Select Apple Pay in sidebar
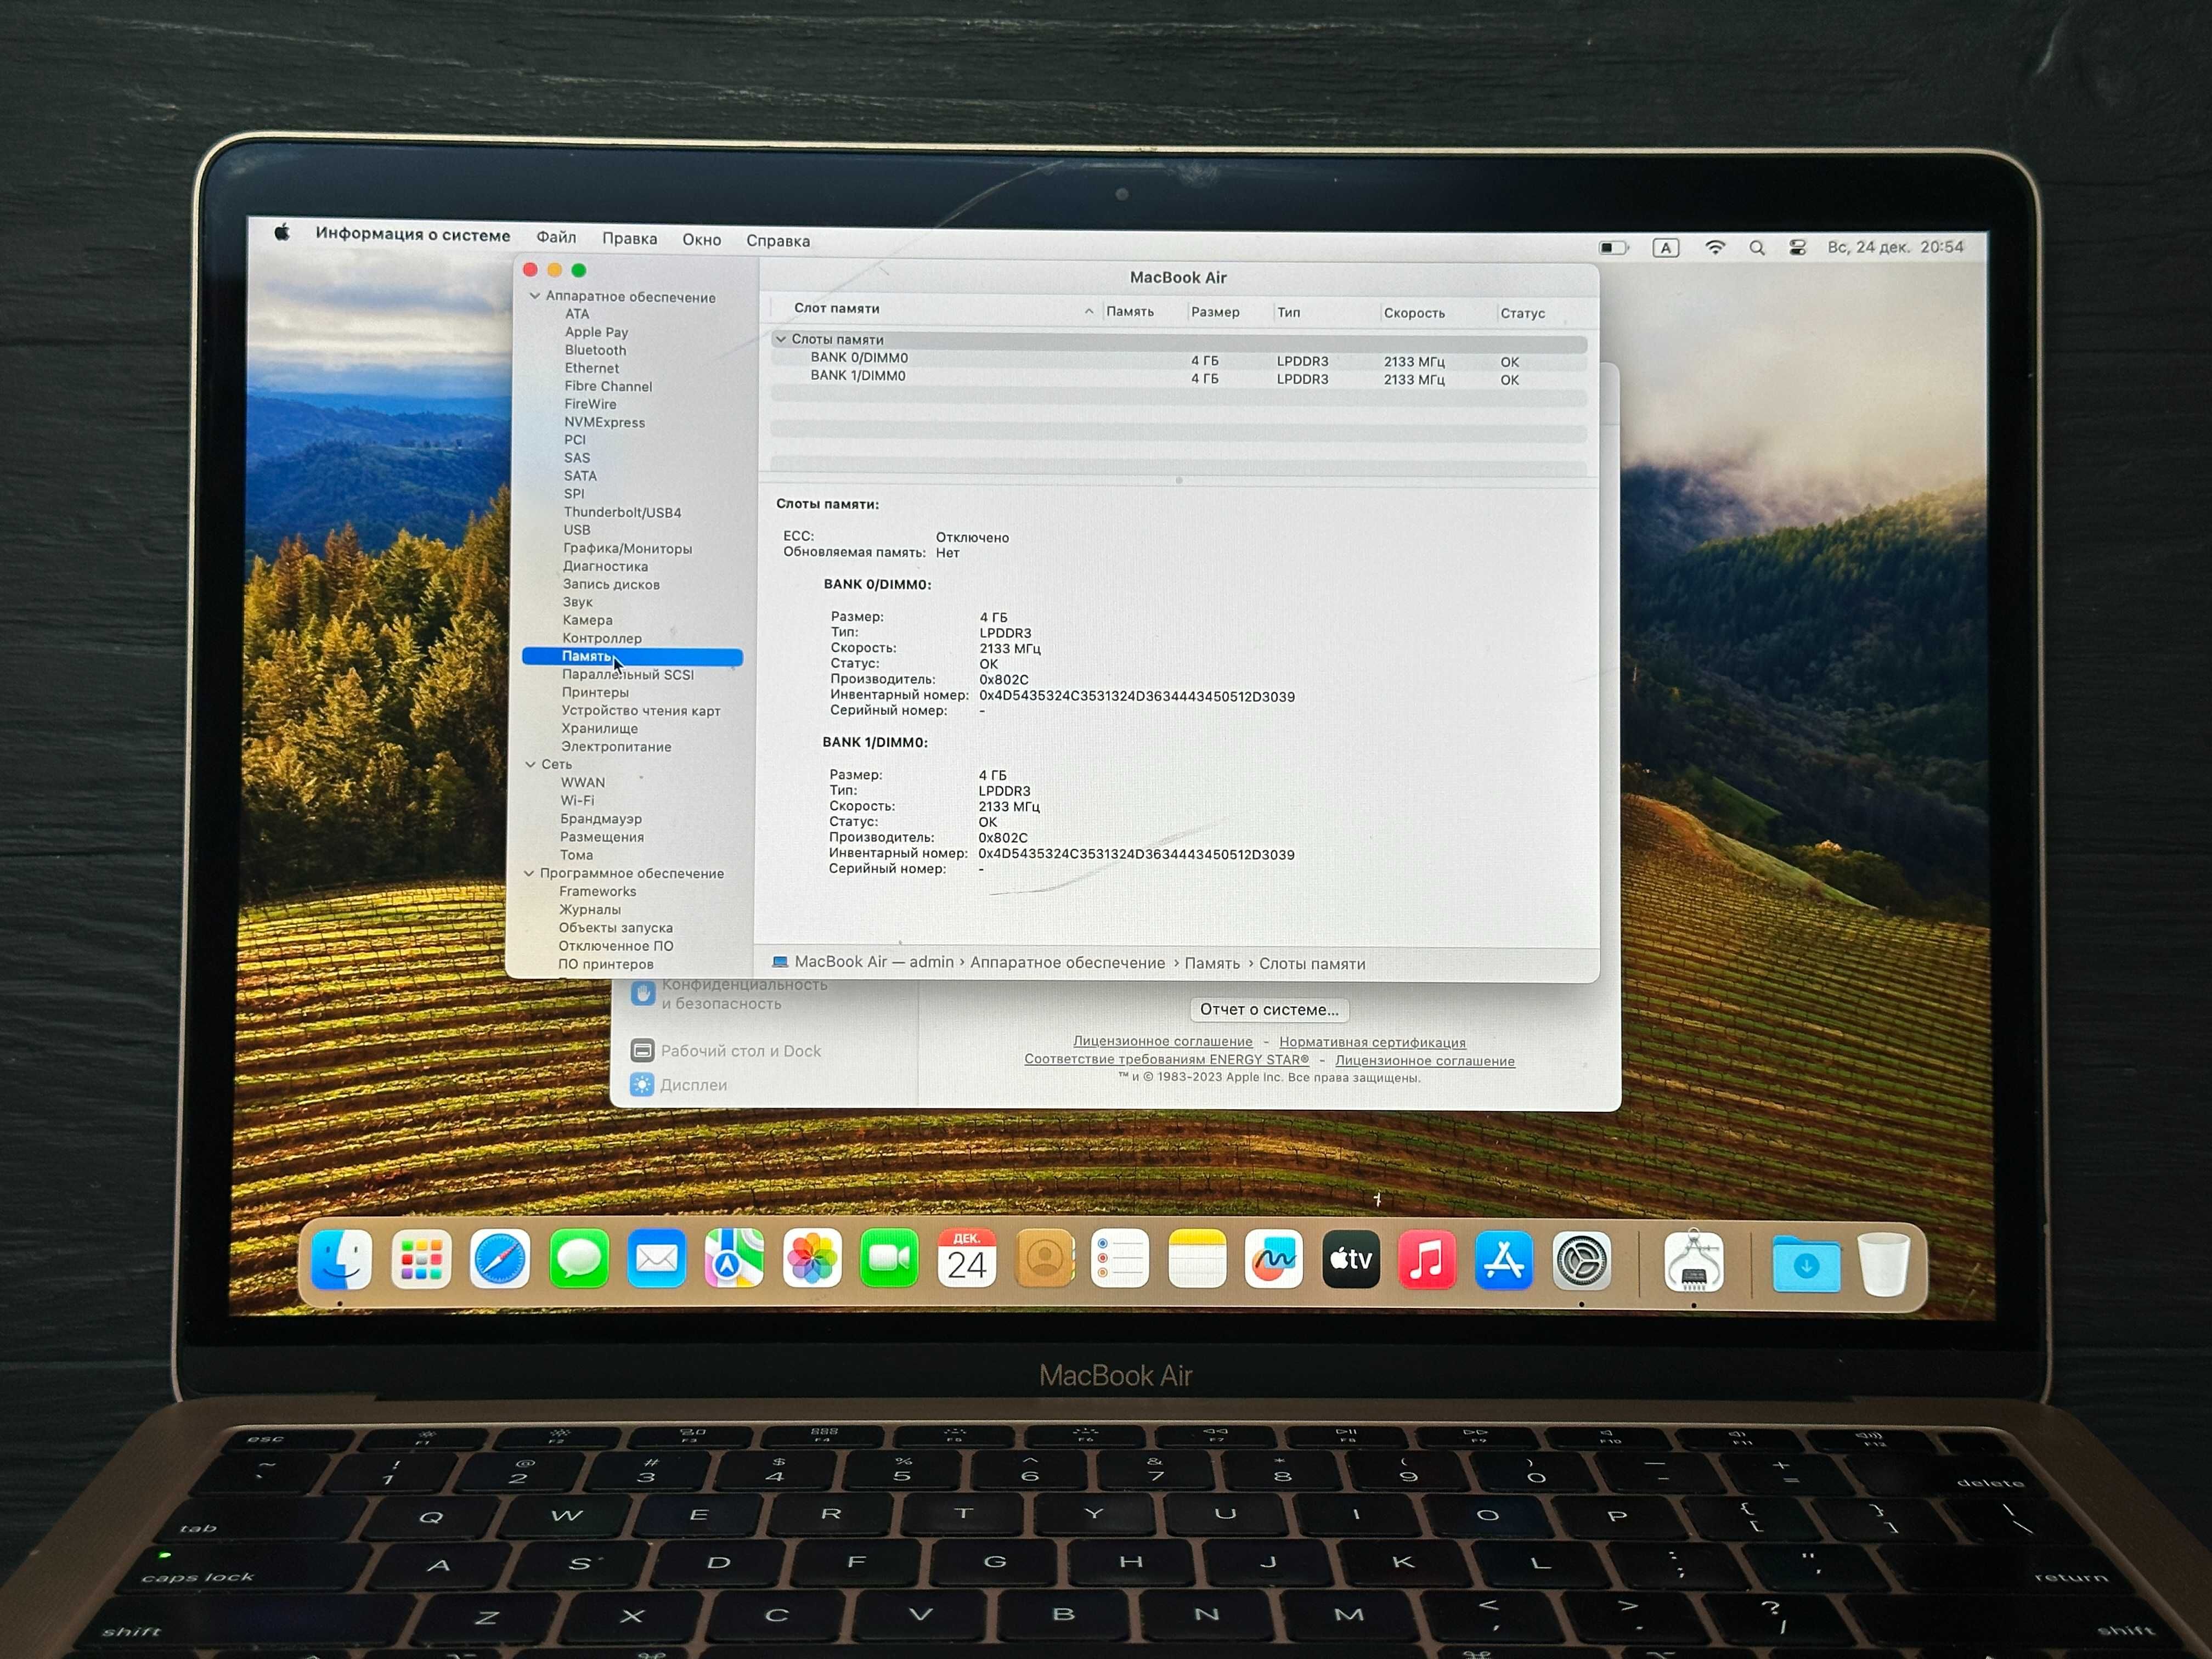Image resolution: width=2212 pixels, height=1659 pixels. pos(597,332)
